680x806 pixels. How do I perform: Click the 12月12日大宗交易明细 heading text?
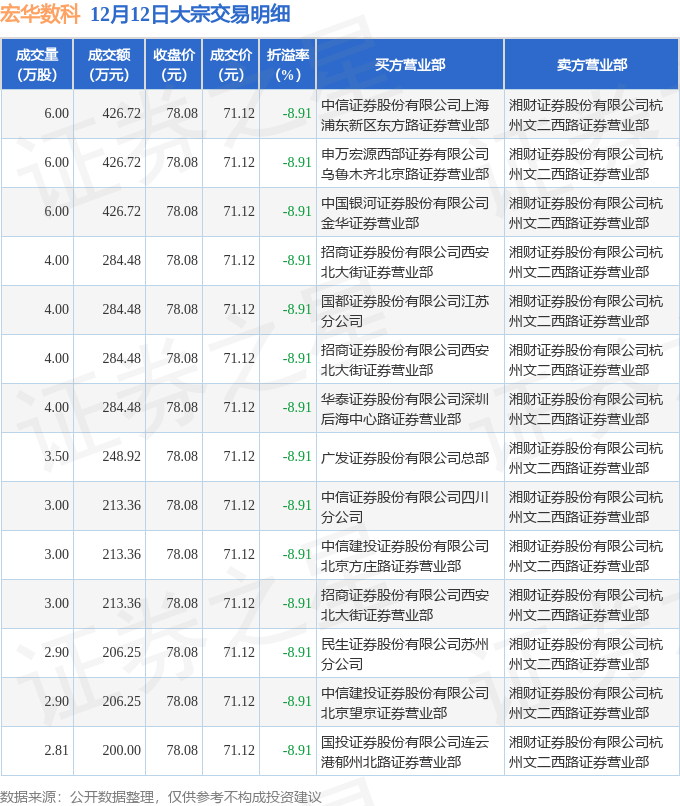pyautogui.click(x=190, y=15)
